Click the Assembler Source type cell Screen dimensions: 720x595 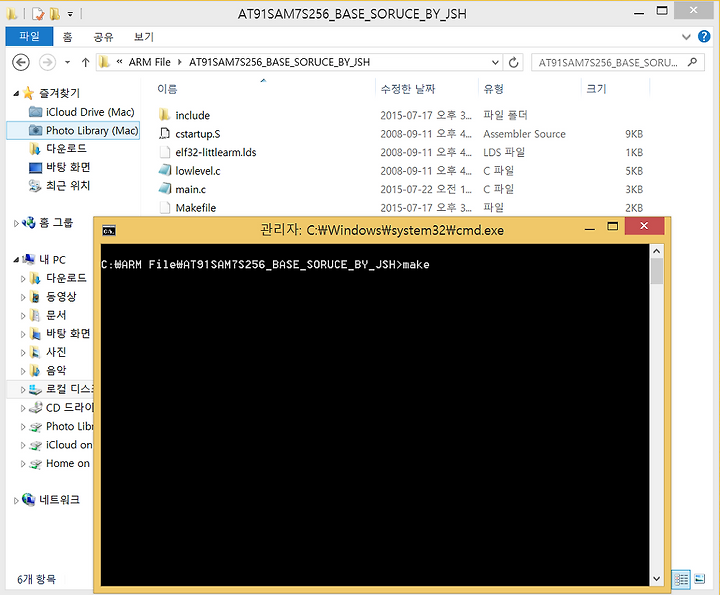click(524, 134)
